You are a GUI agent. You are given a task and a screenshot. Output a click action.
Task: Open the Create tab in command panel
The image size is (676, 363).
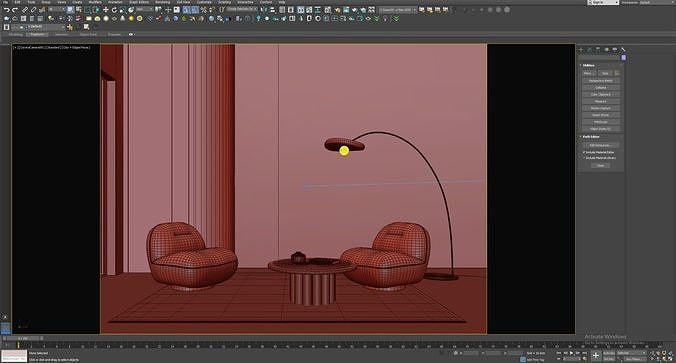tap(581, 49)
